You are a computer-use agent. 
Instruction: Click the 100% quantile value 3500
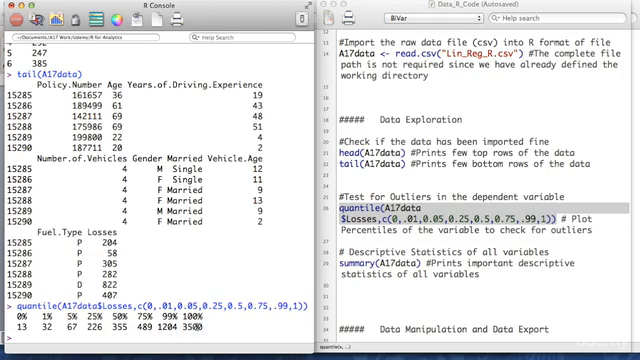192,327
